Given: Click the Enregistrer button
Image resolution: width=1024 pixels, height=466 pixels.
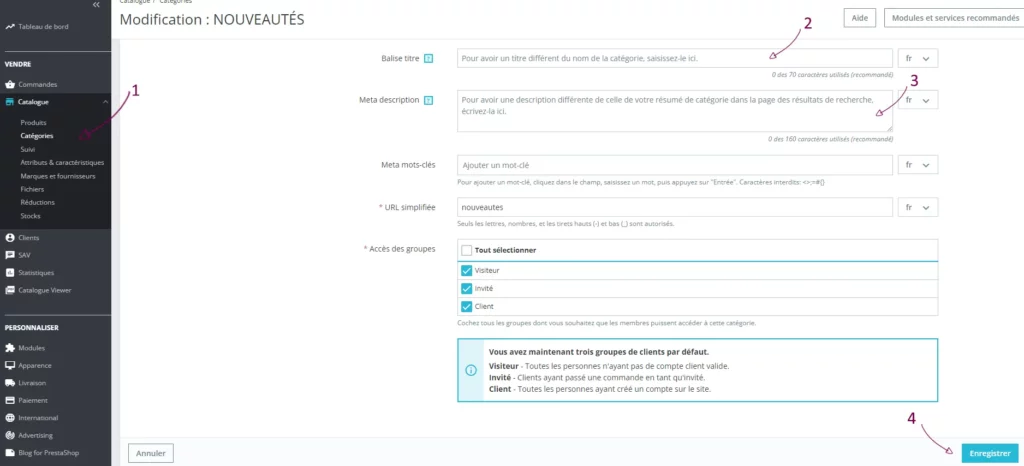Looking at the screenshot, I should pyautogui.click(x=989, y=453).
